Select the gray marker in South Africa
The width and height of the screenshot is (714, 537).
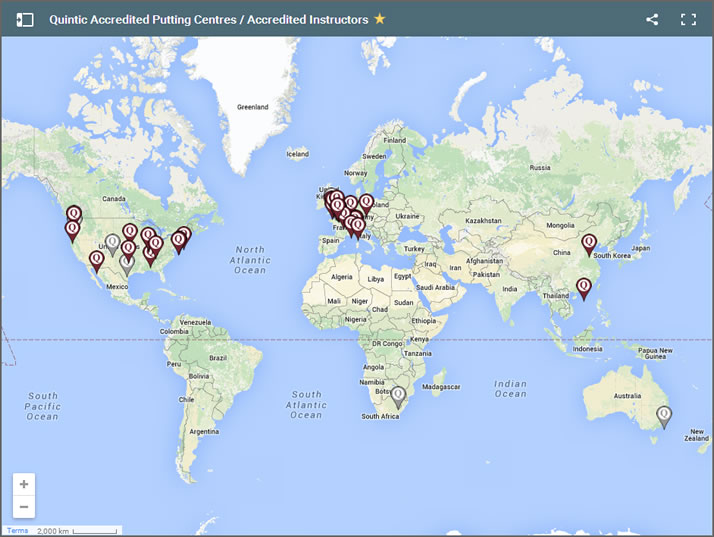(x=398, y=396)
